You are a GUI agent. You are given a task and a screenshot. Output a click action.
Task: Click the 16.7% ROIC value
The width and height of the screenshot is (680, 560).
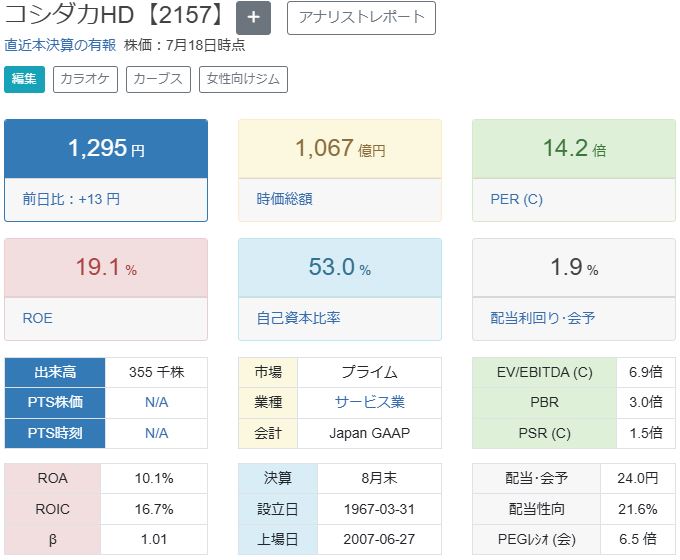tap(154, 509)
